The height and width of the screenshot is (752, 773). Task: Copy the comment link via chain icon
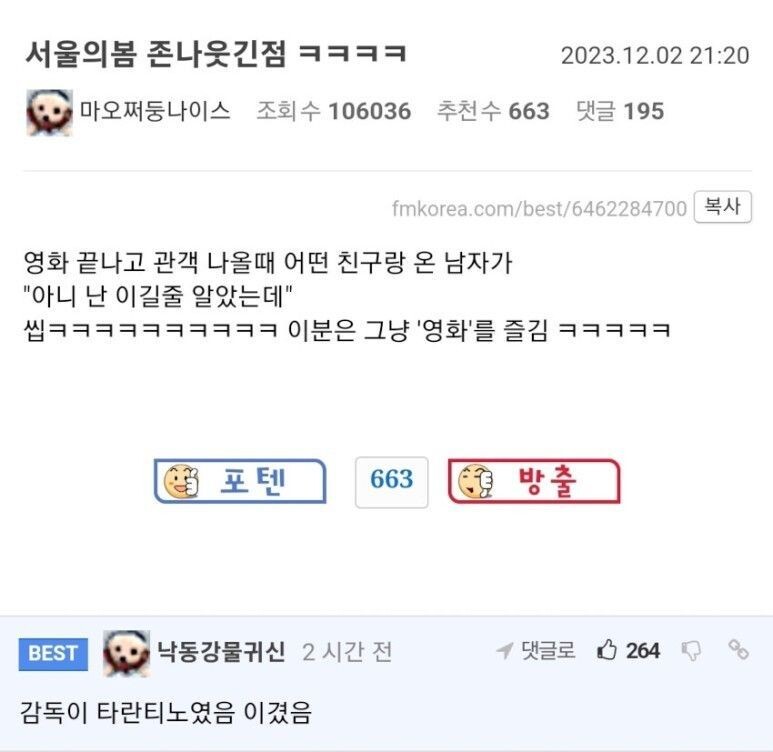coord(738,649)
